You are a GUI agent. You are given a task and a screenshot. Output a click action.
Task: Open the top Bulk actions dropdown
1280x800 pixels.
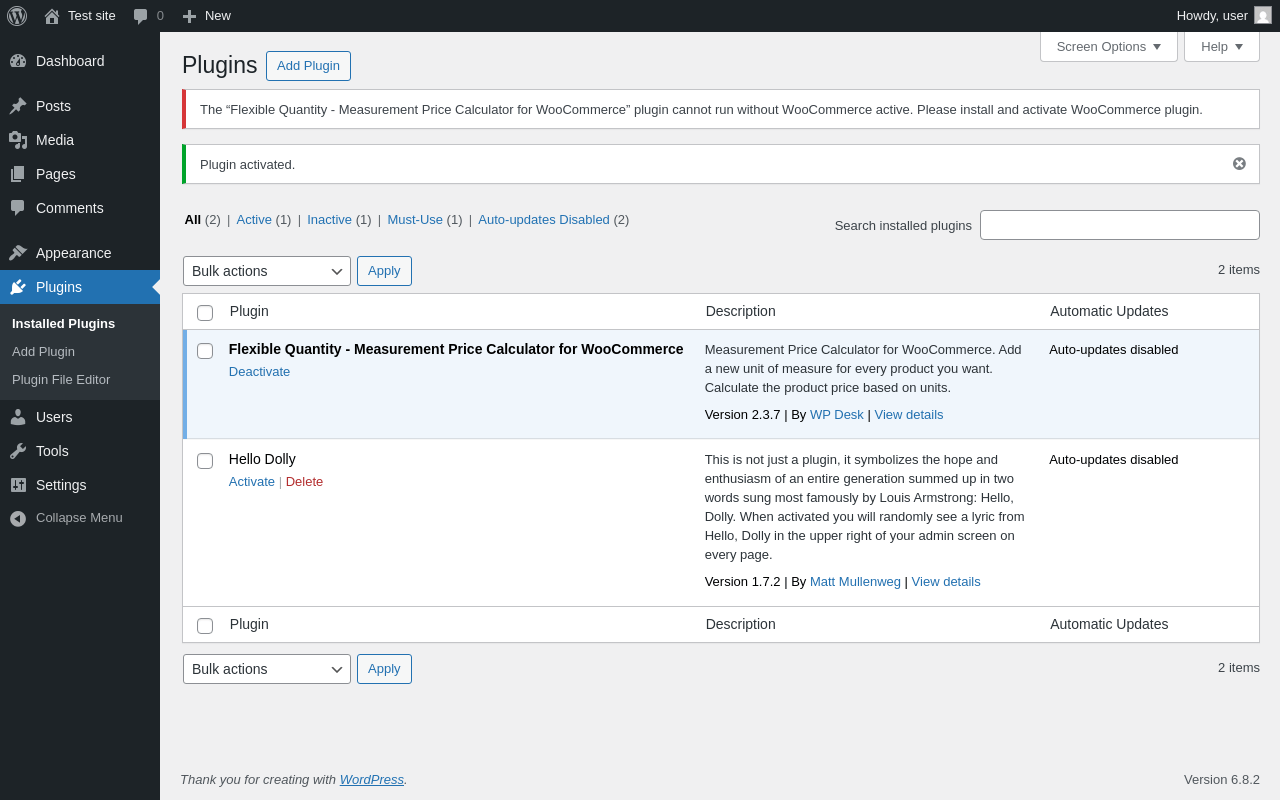267,271
